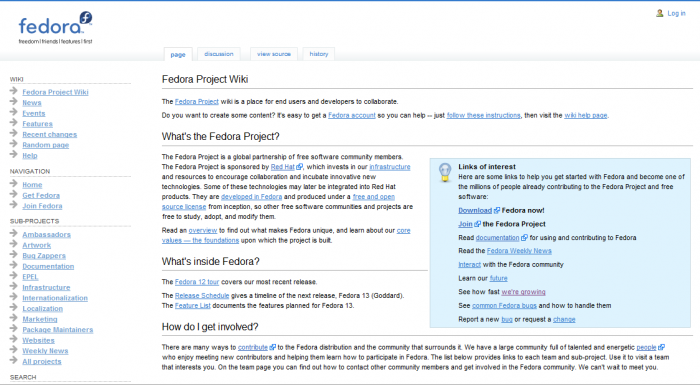The height and width of the screenshot is (385, 700).
Task: Click the external-link icon after Download
Action: (496, 210)
